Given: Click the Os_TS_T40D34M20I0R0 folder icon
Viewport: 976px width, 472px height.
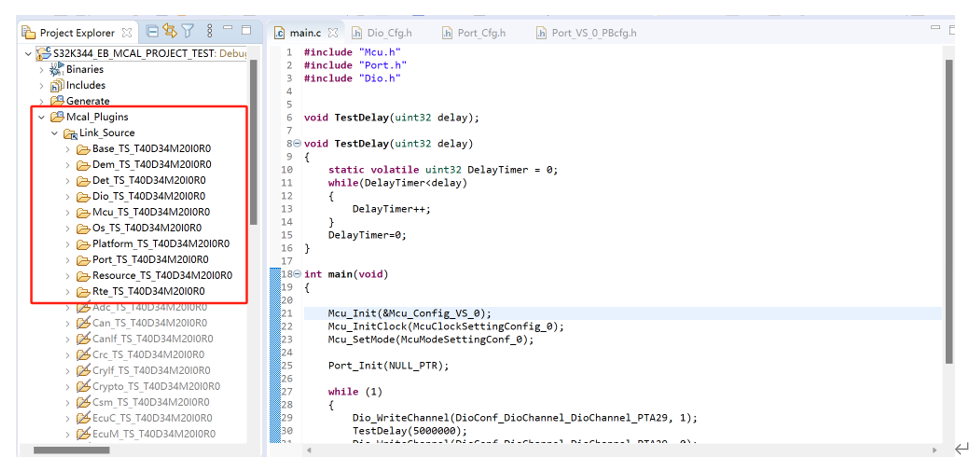Looking at the screenshot, I should coord(83,229).
